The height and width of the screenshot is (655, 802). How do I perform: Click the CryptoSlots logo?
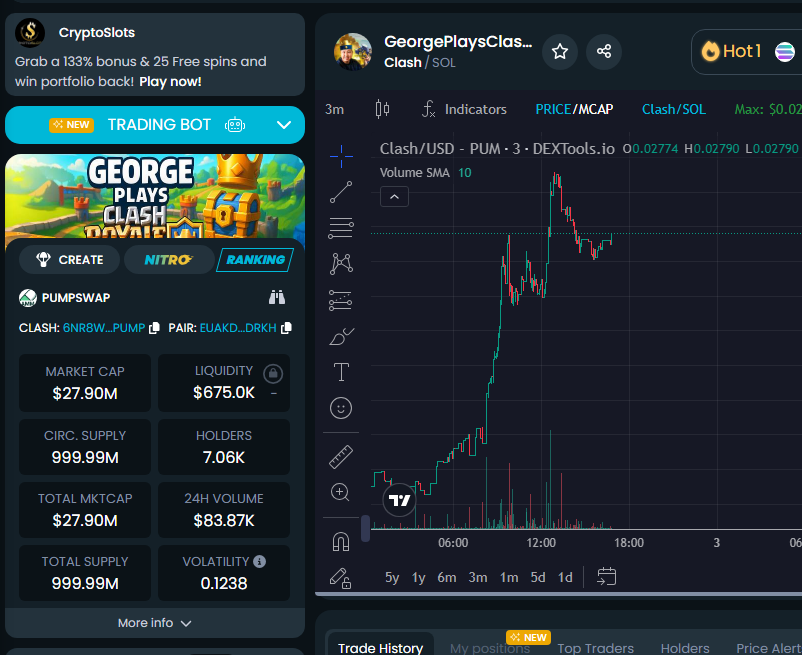point(30,32)
